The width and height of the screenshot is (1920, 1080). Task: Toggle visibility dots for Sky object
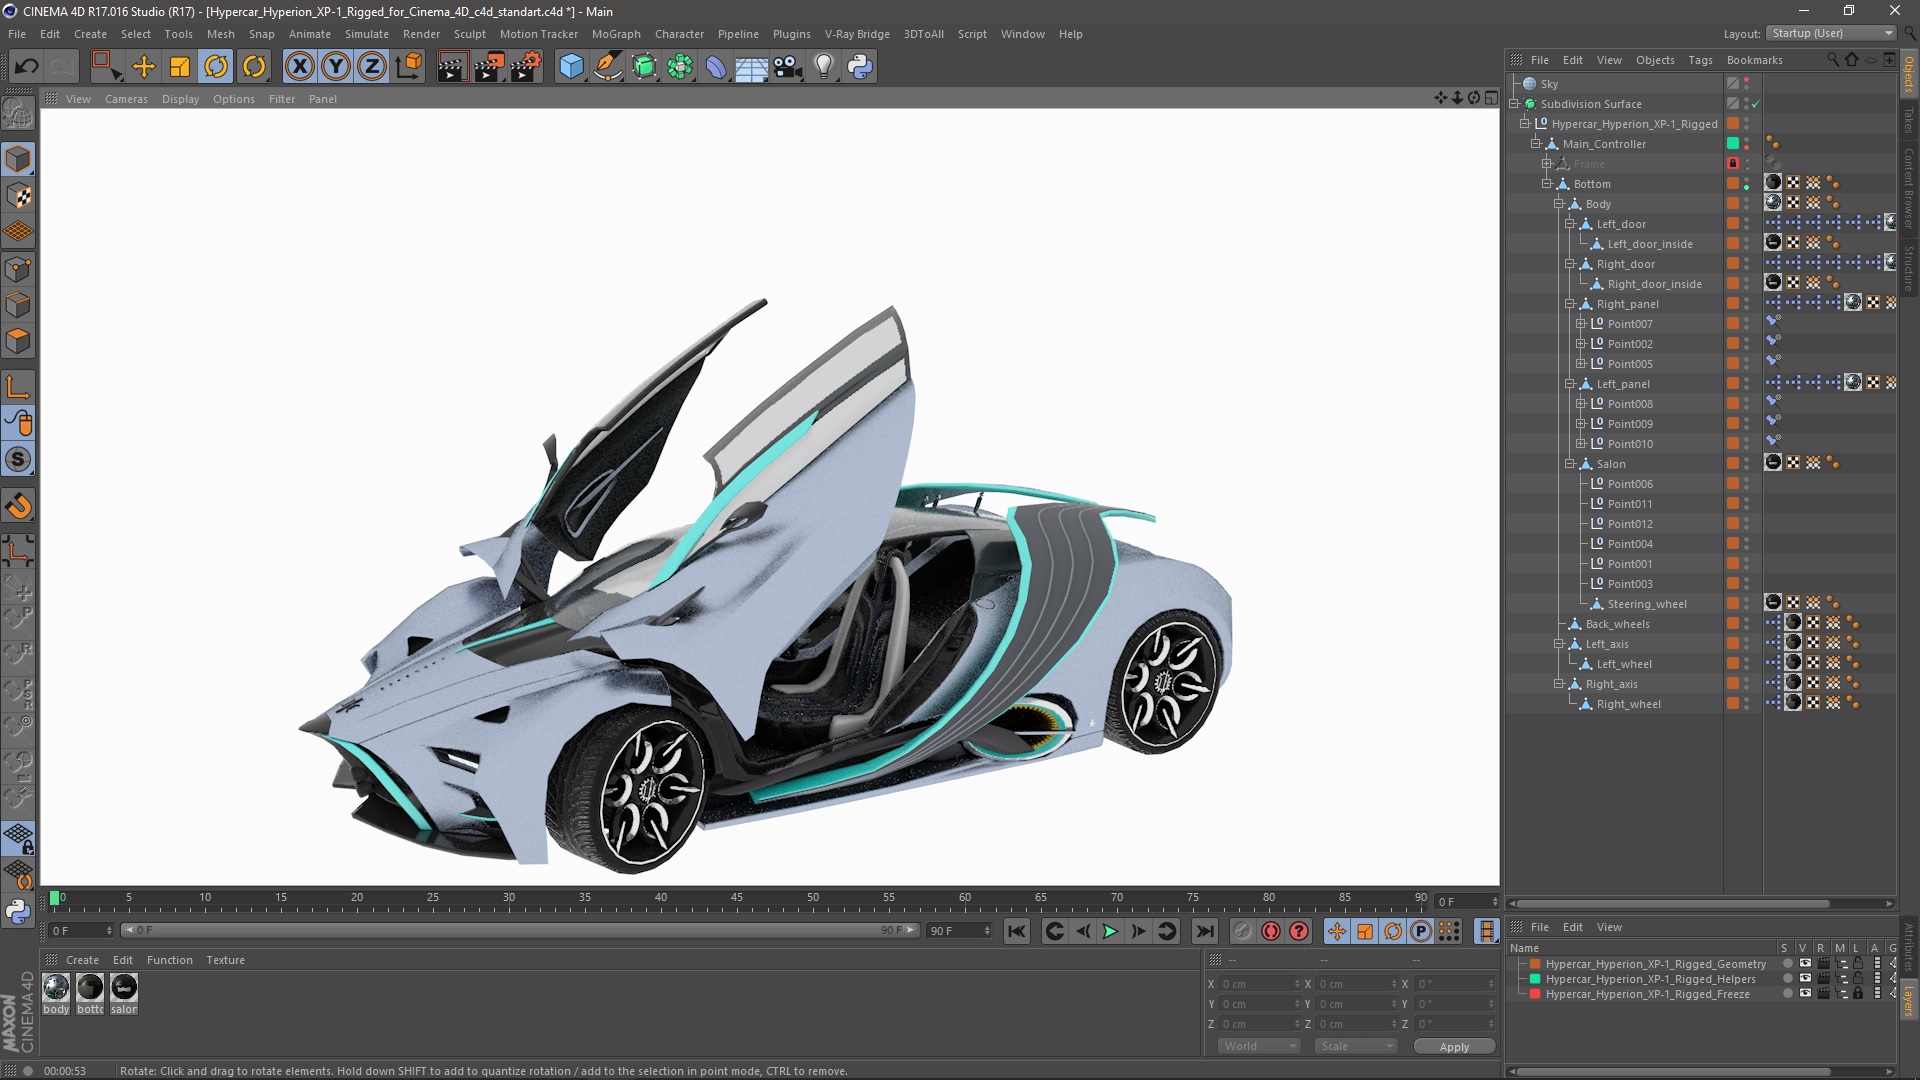click(x=1747, y=84)
